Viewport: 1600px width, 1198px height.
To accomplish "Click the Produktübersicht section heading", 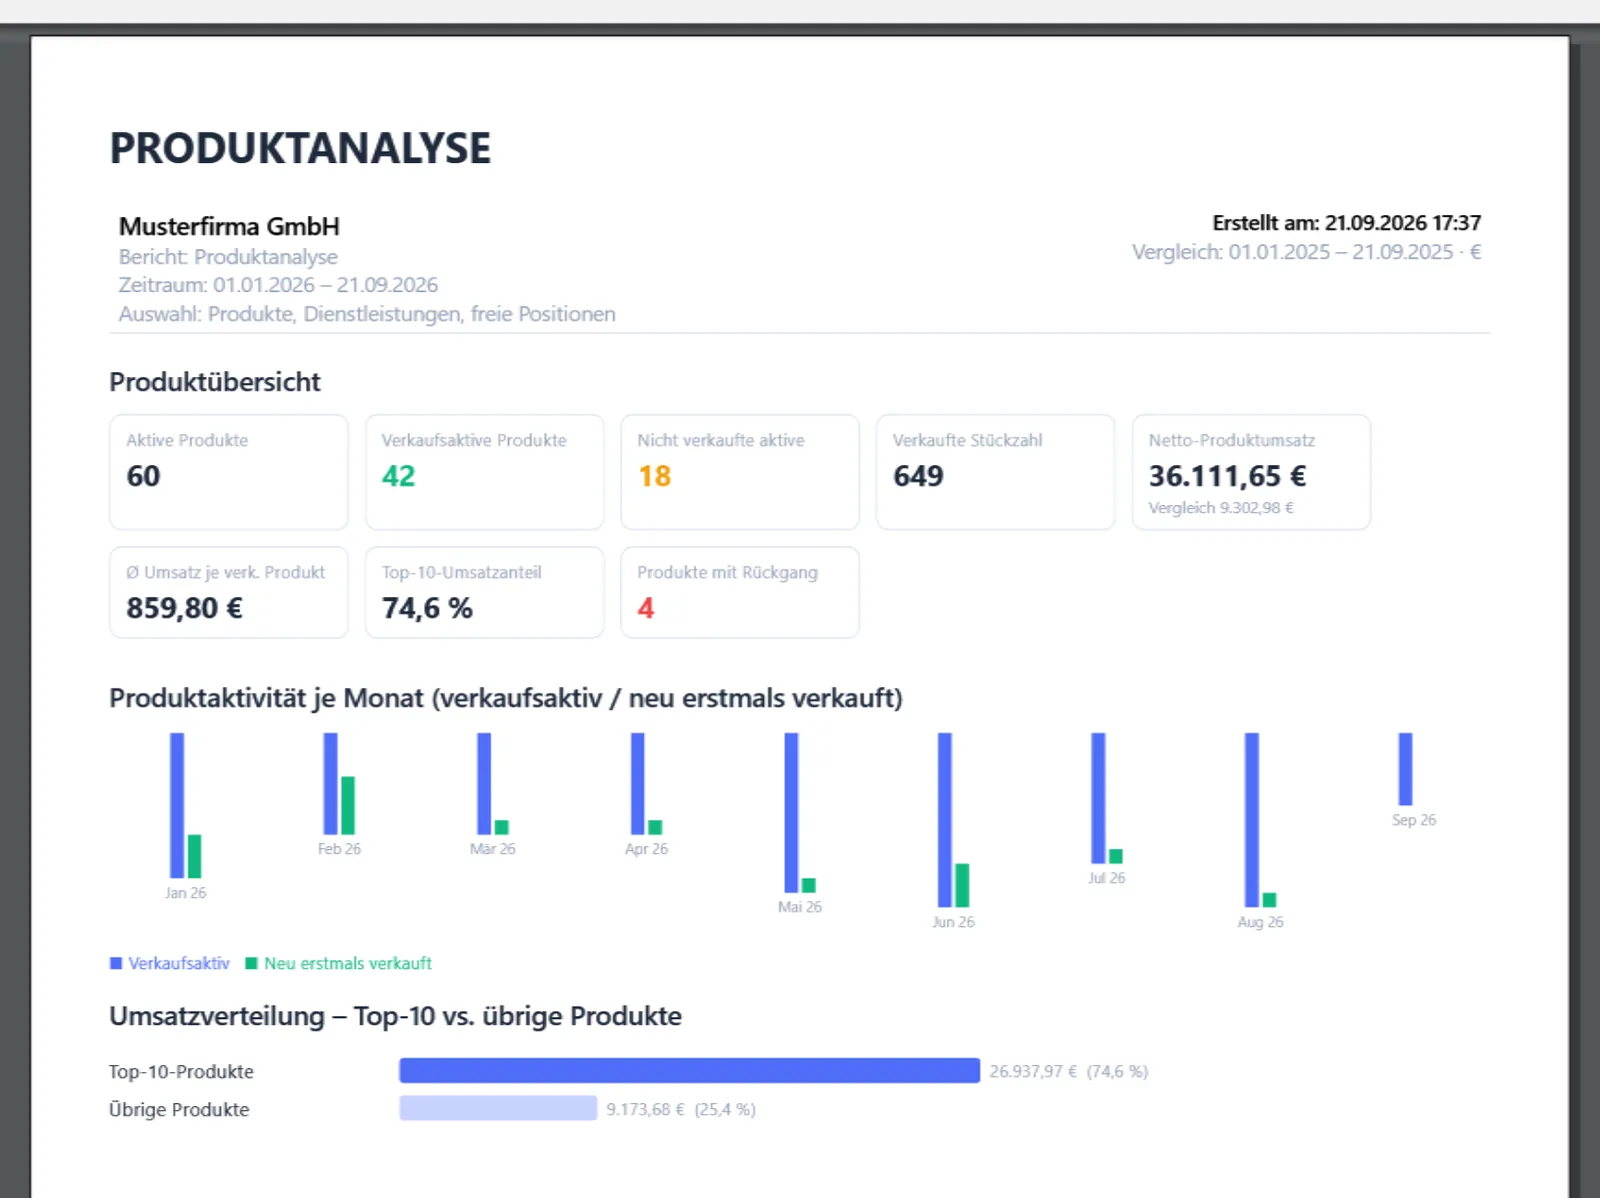I will [215, 382].
